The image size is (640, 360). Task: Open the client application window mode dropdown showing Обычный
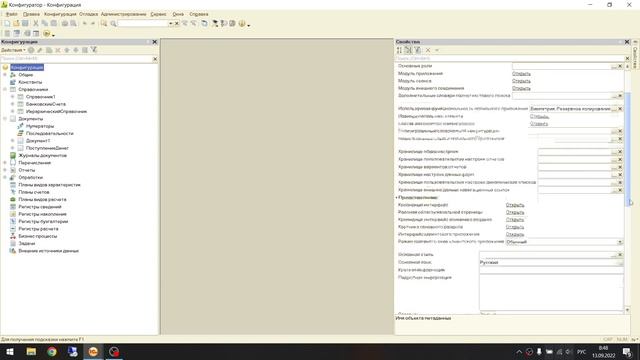coord(620,242)
